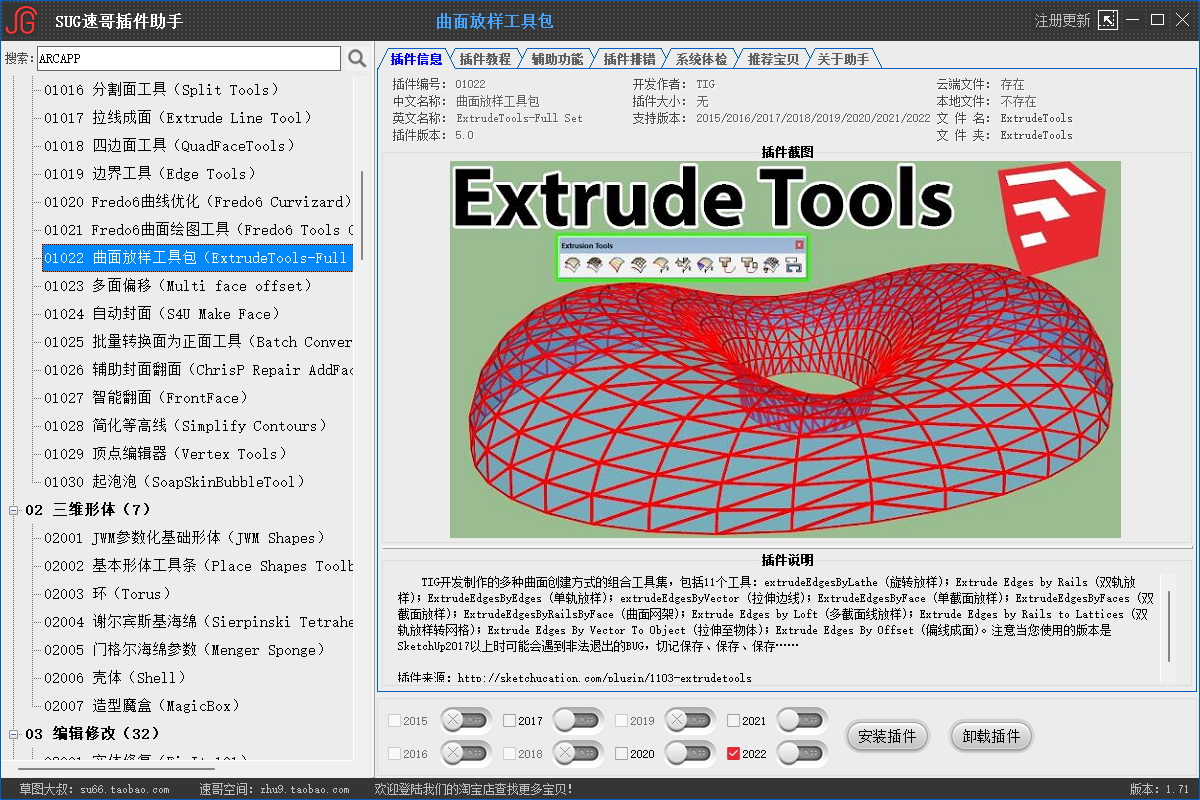The image size is (1200, 800).
Task: Tick the 2018 version checkbox
Action: click(x=510, y=754)
